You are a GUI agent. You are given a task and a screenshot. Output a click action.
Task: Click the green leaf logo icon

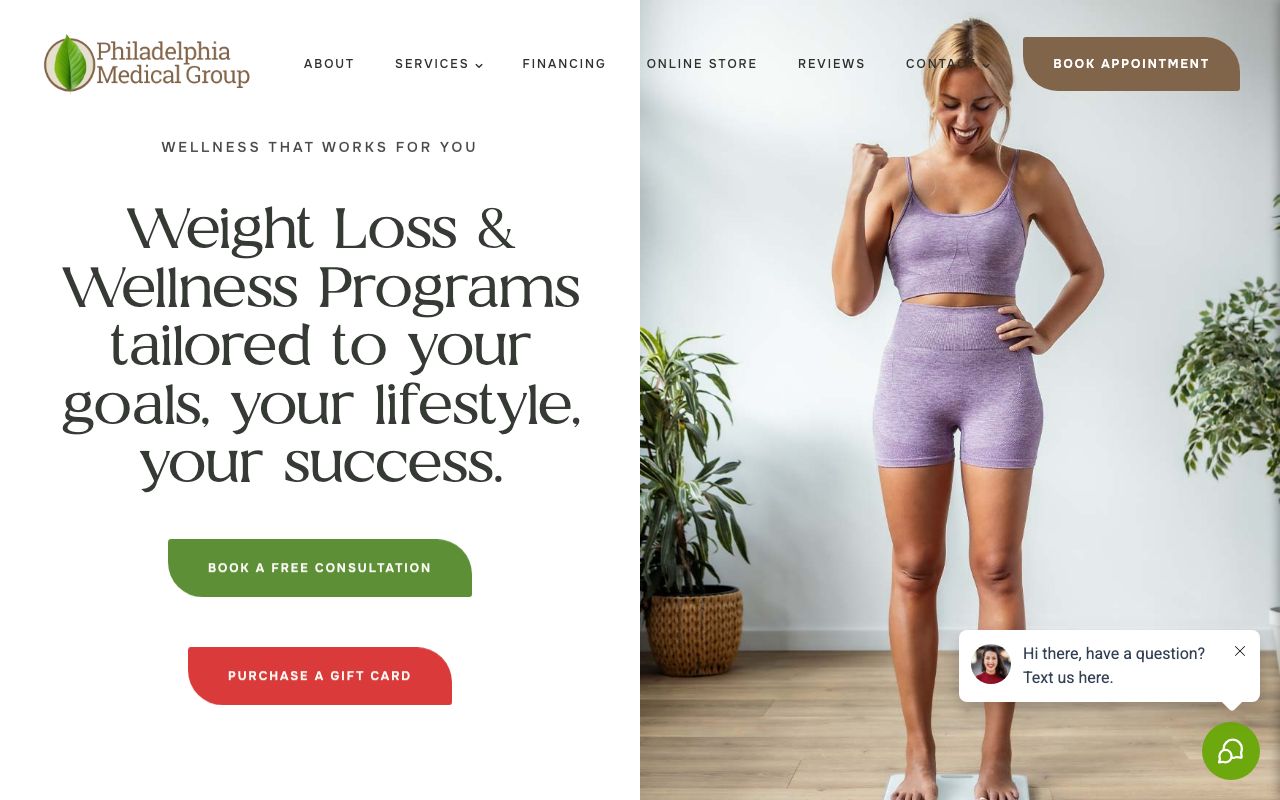pos(69,63)
